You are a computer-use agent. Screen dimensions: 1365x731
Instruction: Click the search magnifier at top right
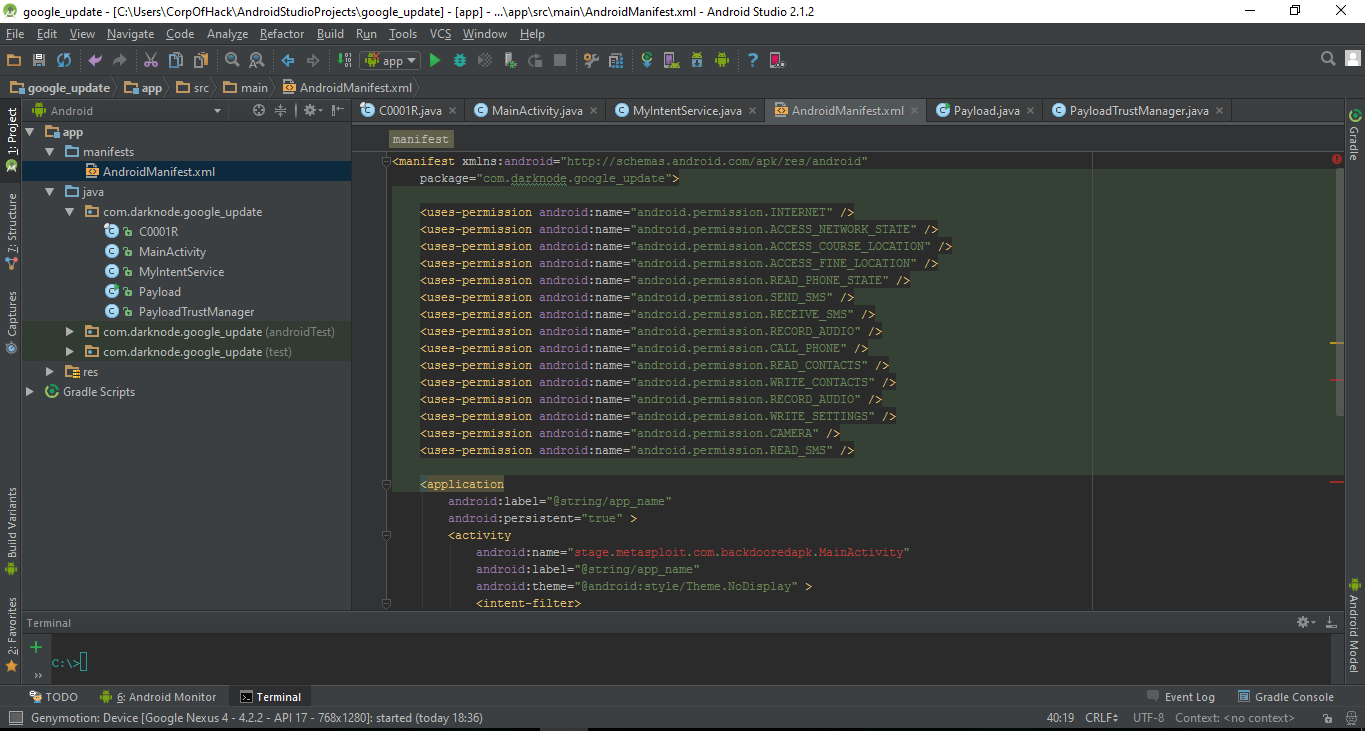(1327, 59)
